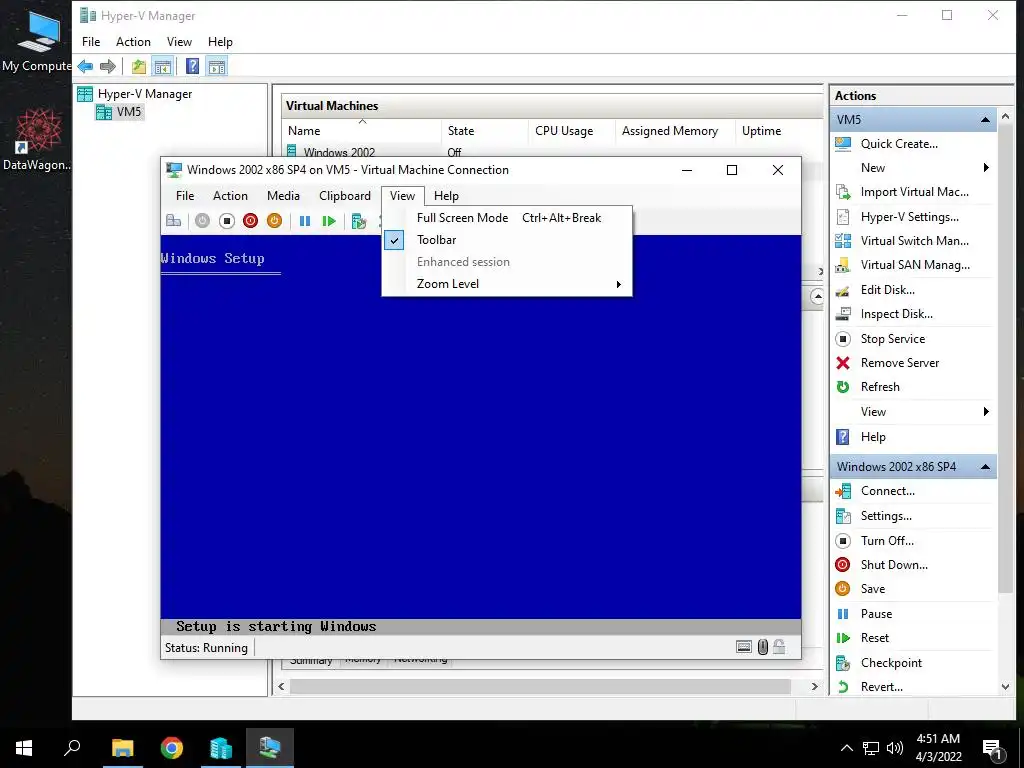
Task: Click the Actions pane scroll up arrow
Action: (x=1006, y=116)
